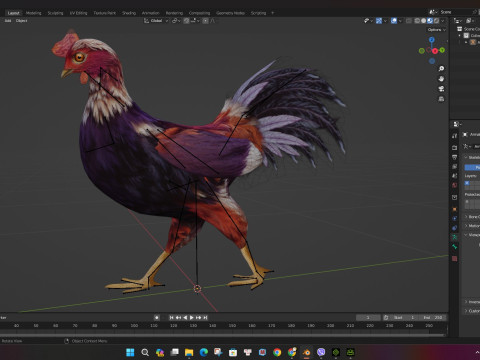The image size is (480, 360).
Task: Open the Global transform orientation dropdown
Action: (x=156, y=21)
